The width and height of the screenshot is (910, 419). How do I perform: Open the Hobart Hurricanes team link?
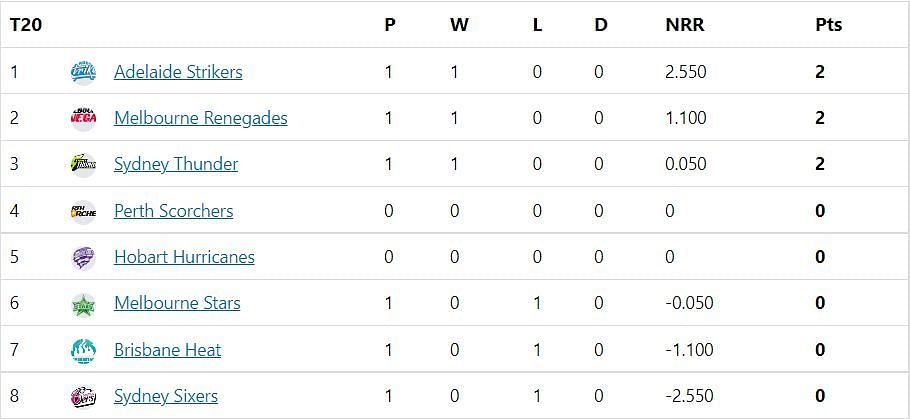pyautogui.click(x=184, y=257)
